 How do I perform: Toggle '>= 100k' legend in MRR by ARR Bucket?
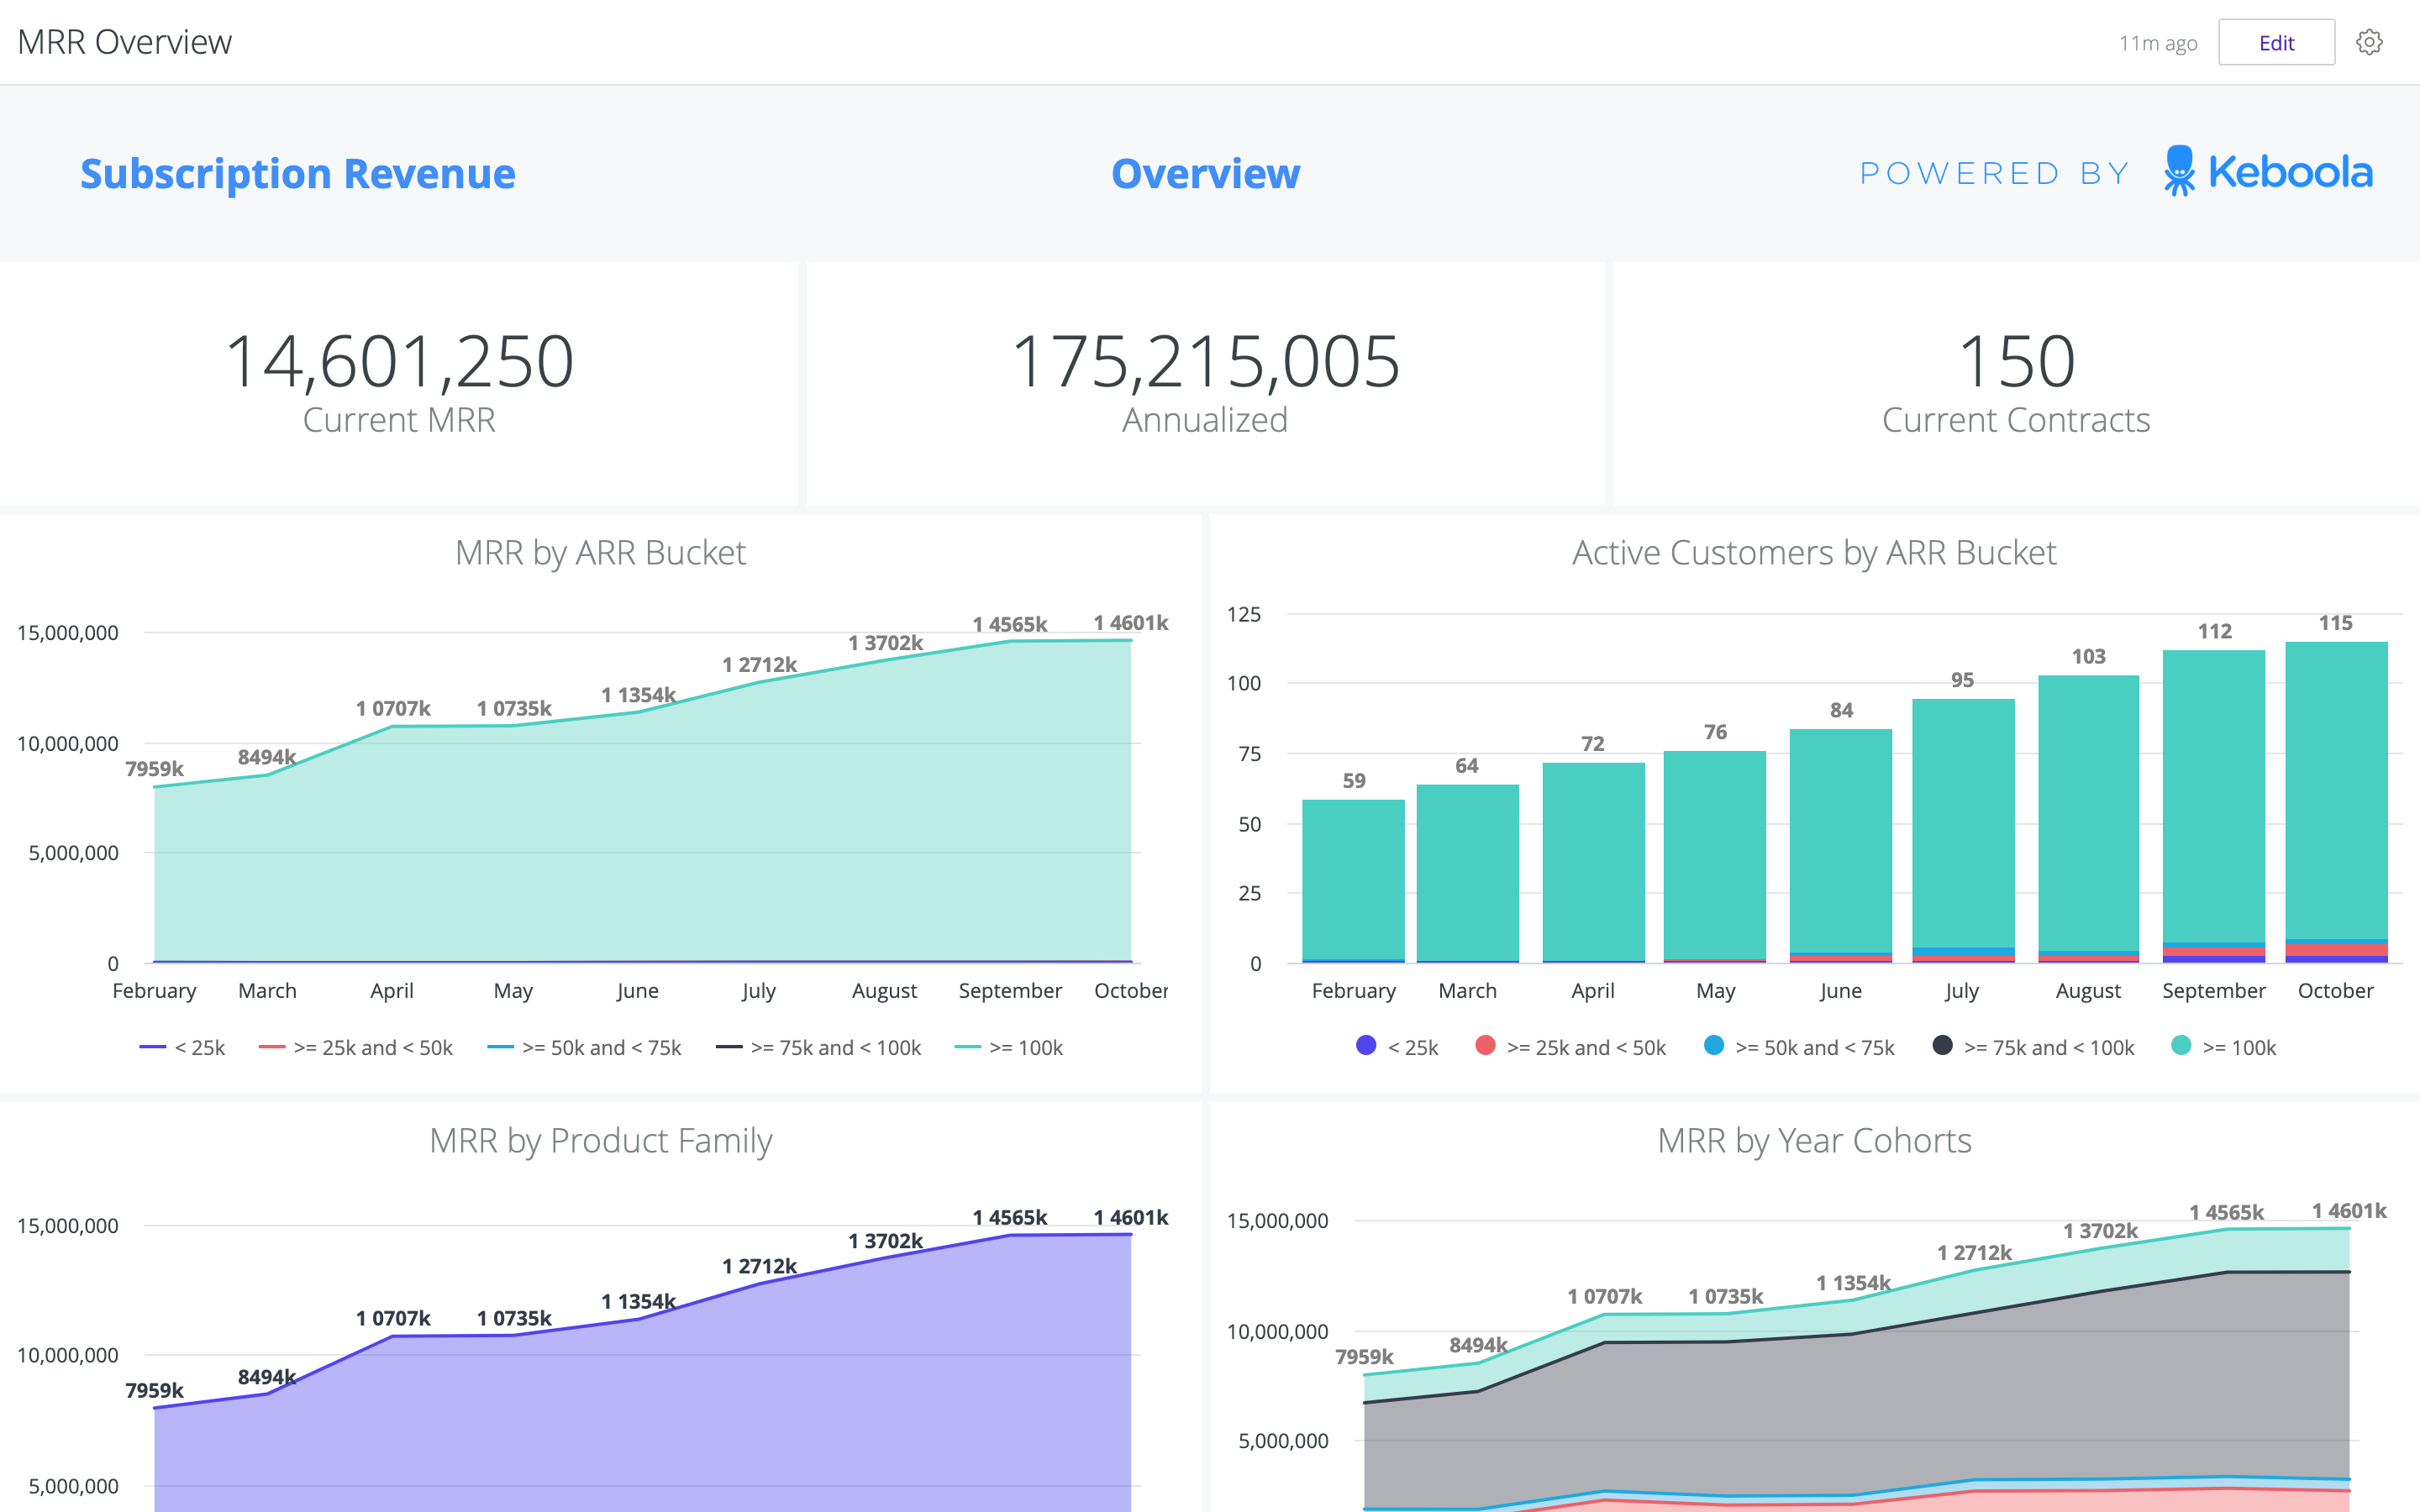tap(1009, 1047)
